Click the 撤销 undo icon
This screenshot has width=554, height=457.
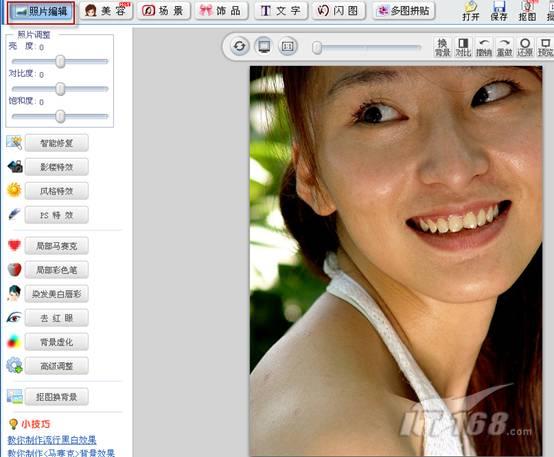click(484, 47)
